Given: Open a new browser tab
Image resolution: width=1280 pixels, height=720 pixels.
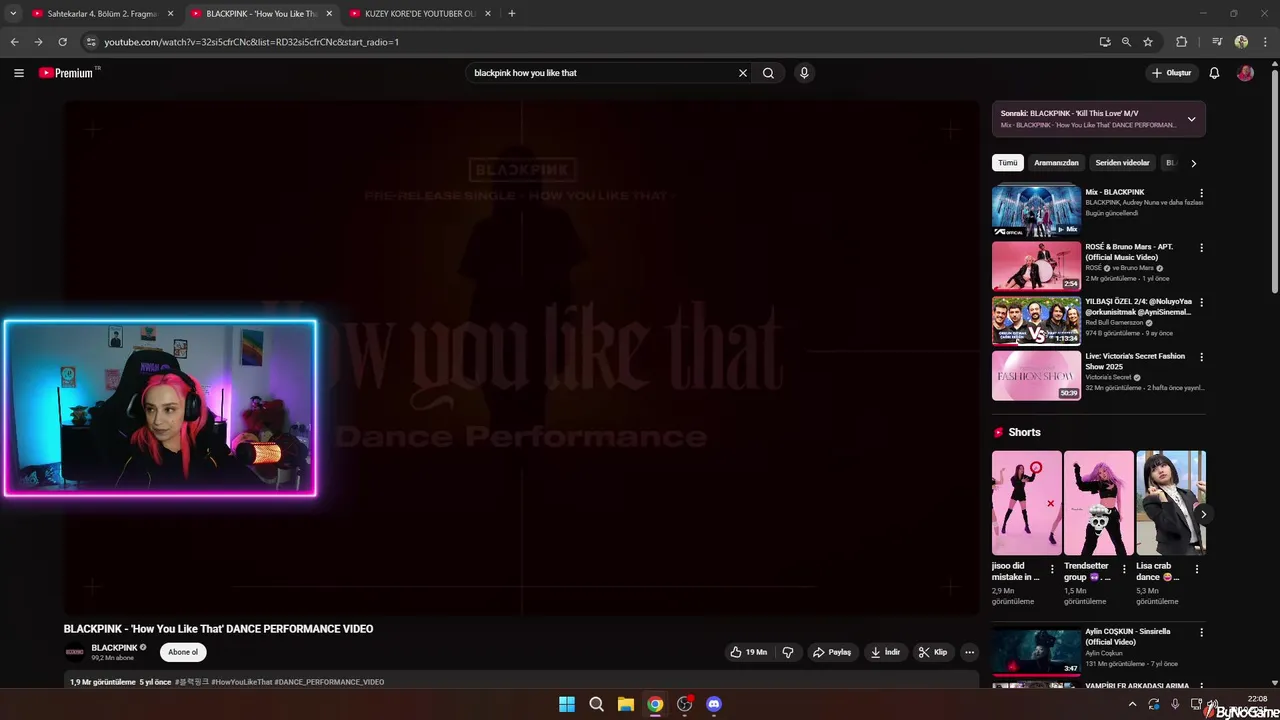Looking at the screenshot, I should pyautogui.click(x=511, y=14).
